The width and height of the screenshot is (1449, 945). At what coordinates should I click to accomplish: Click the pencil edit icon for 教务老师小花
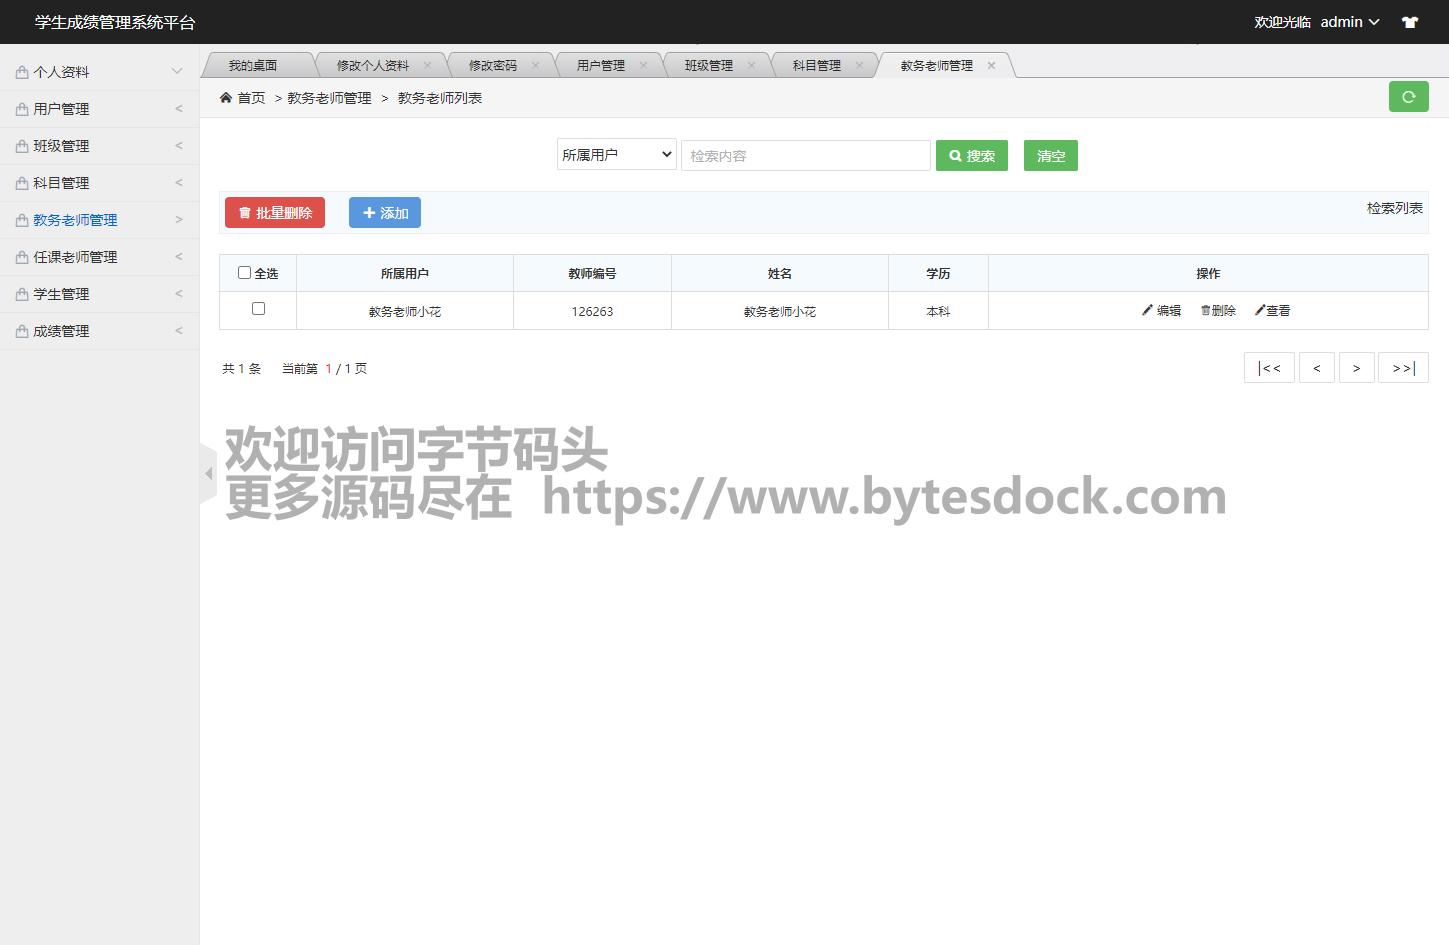click(x=1148, y=310)
